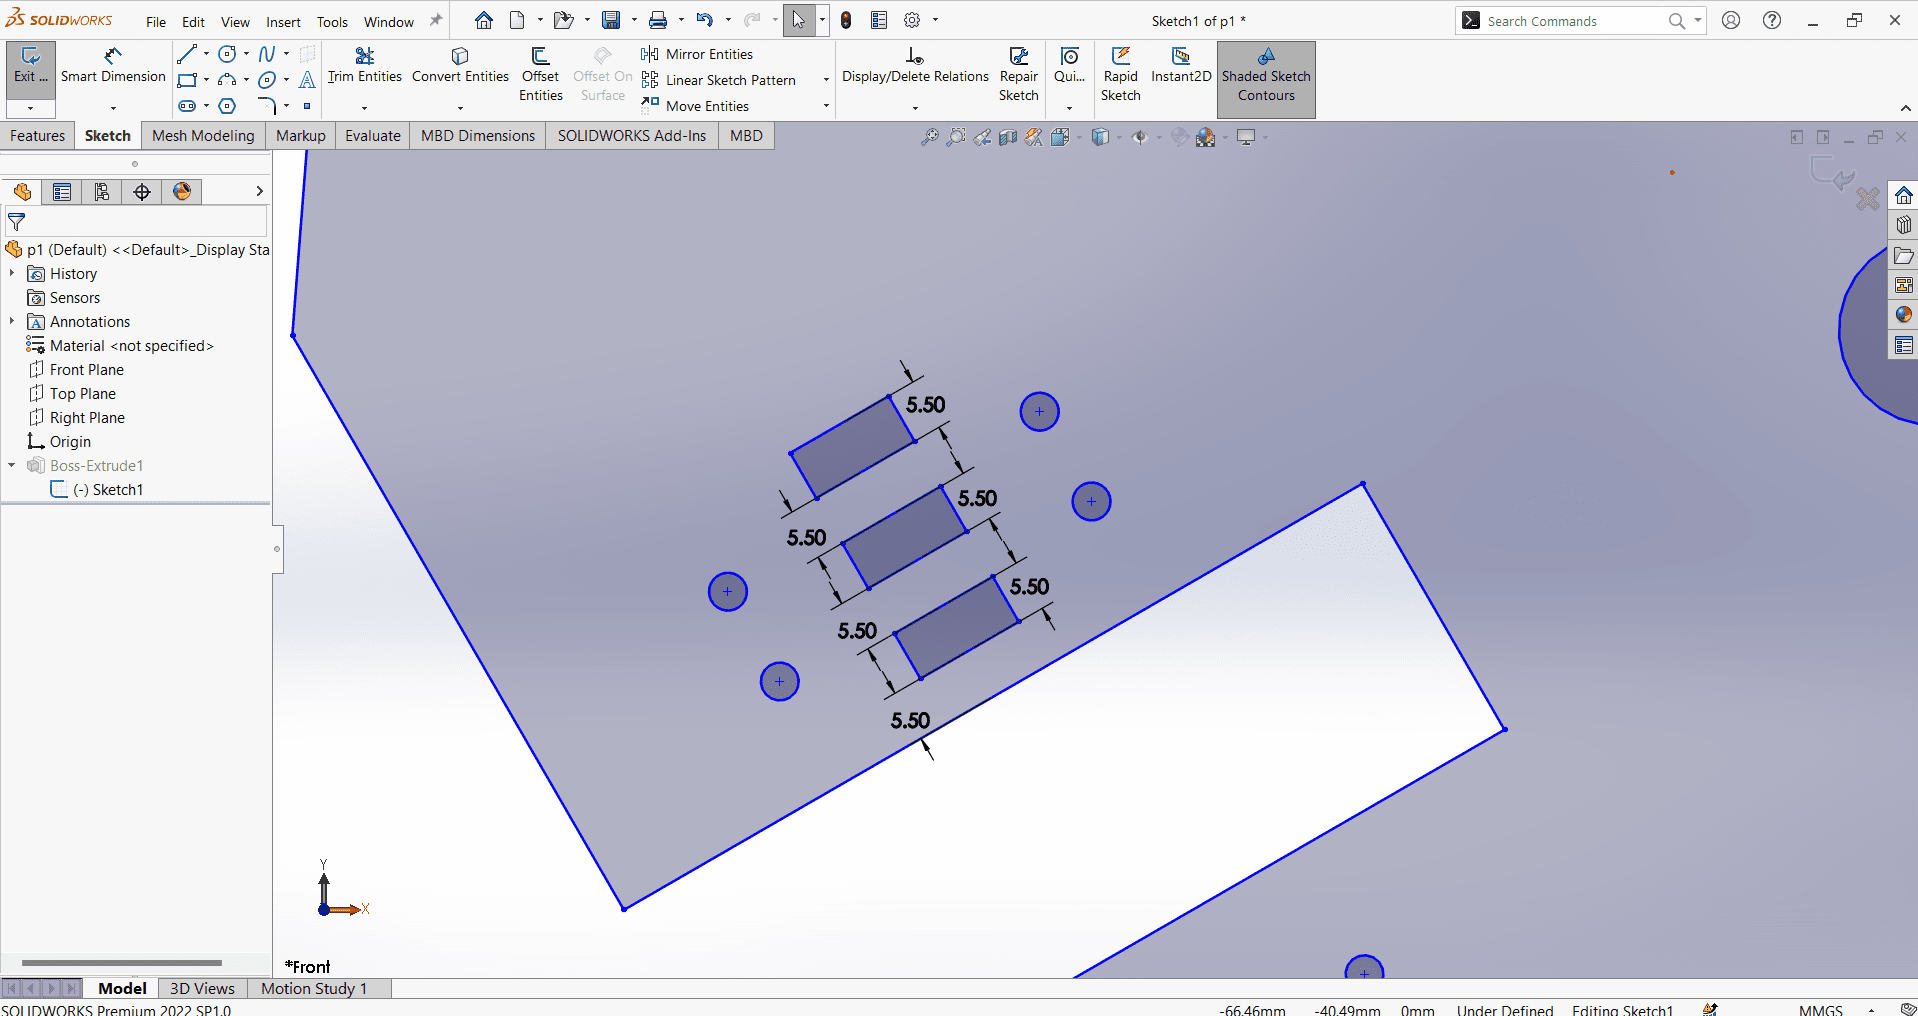Screen dimensions: 1918x1016
Task: Select the Straight Slot tool
Action: [x=186, y=106]
